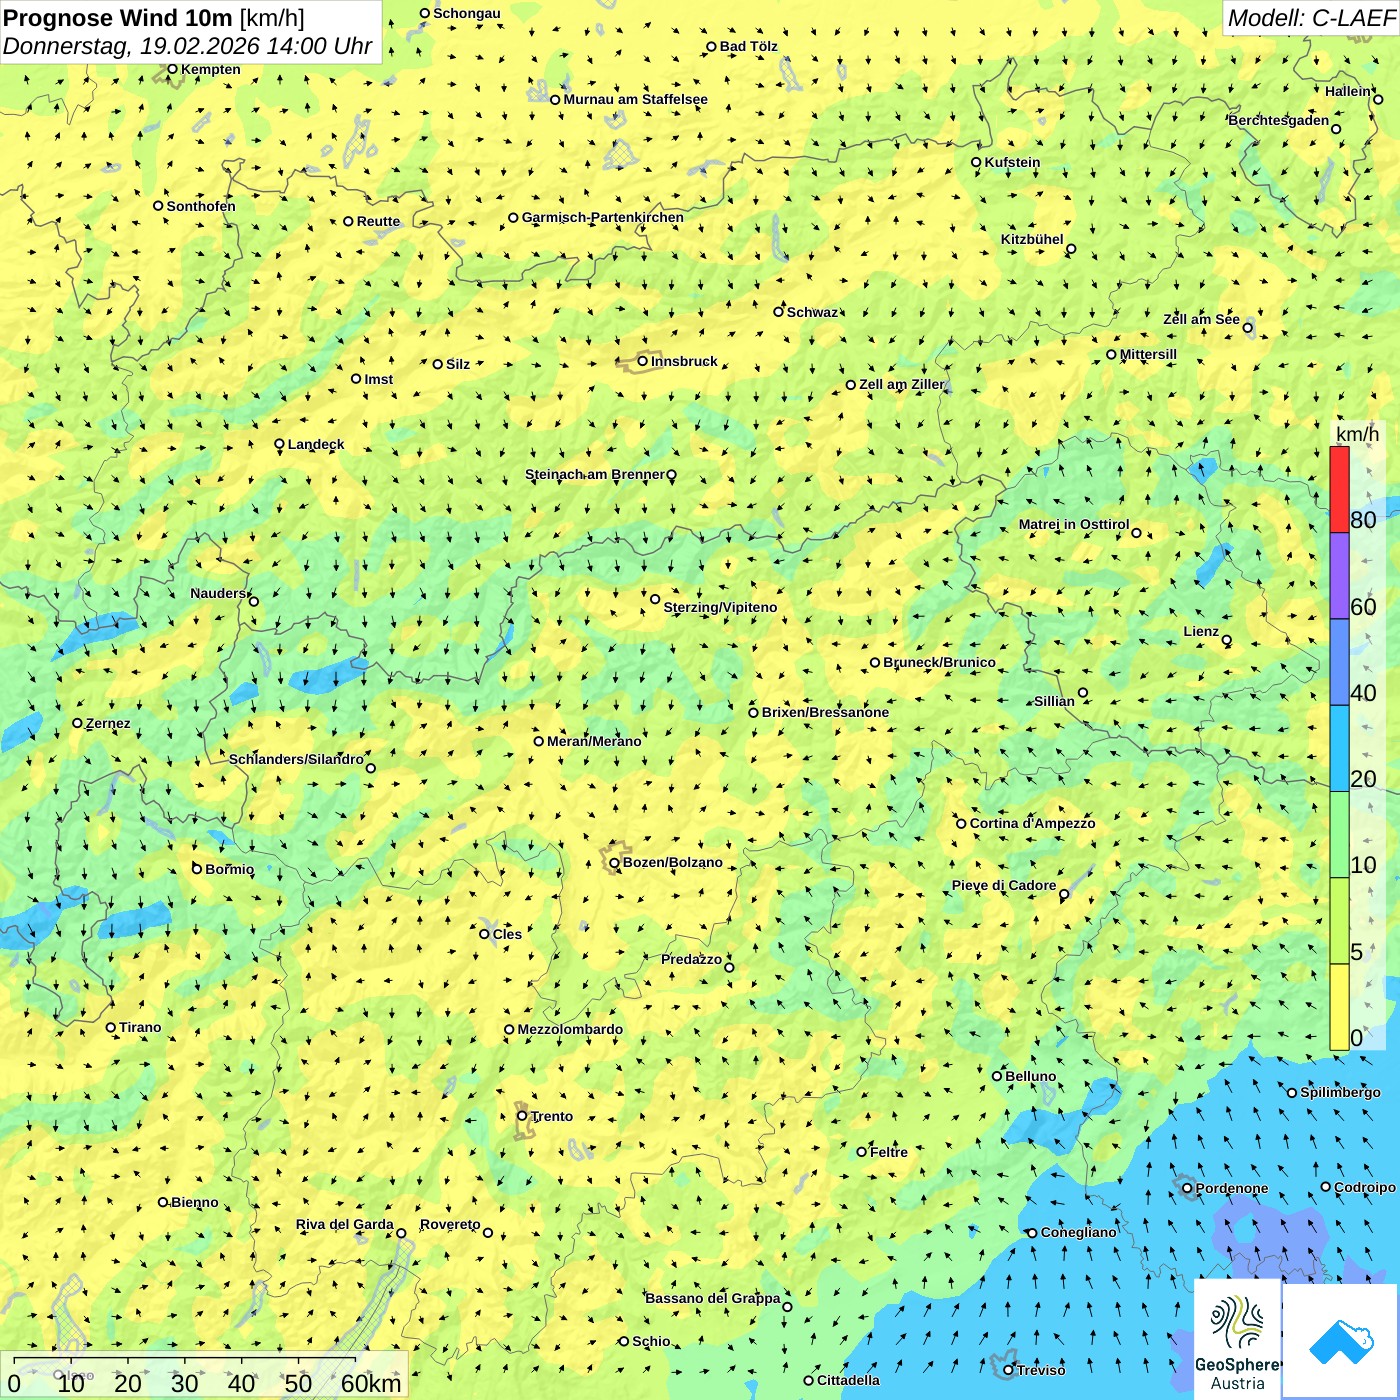Click the 'Schlanders/Silandro' label
Image resolution: width=1400 pixels, height=1400 pixels.
point(296,759)
